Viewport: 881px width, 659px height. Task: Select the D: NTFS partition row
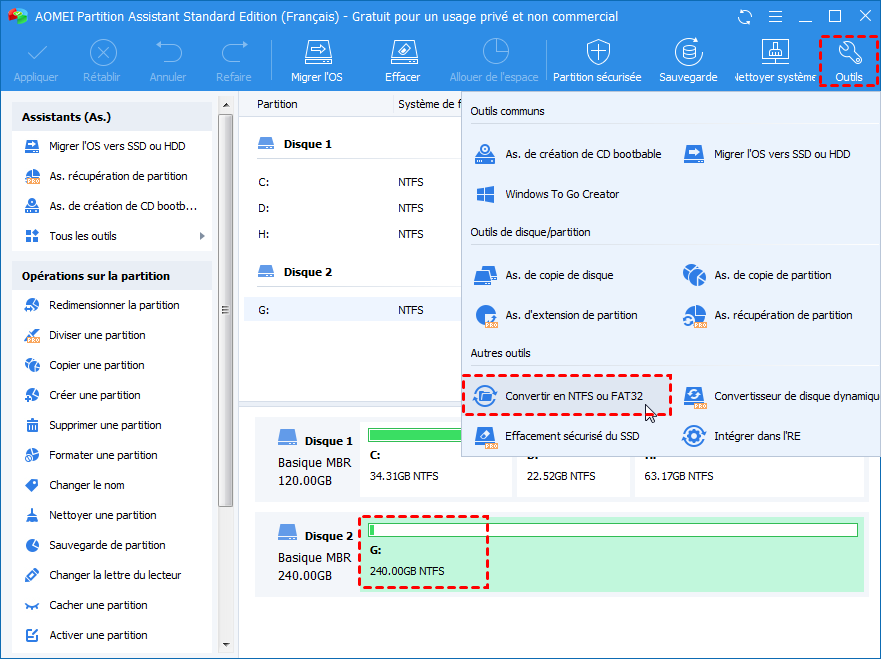pyautogui.click(x=353, y=208)
